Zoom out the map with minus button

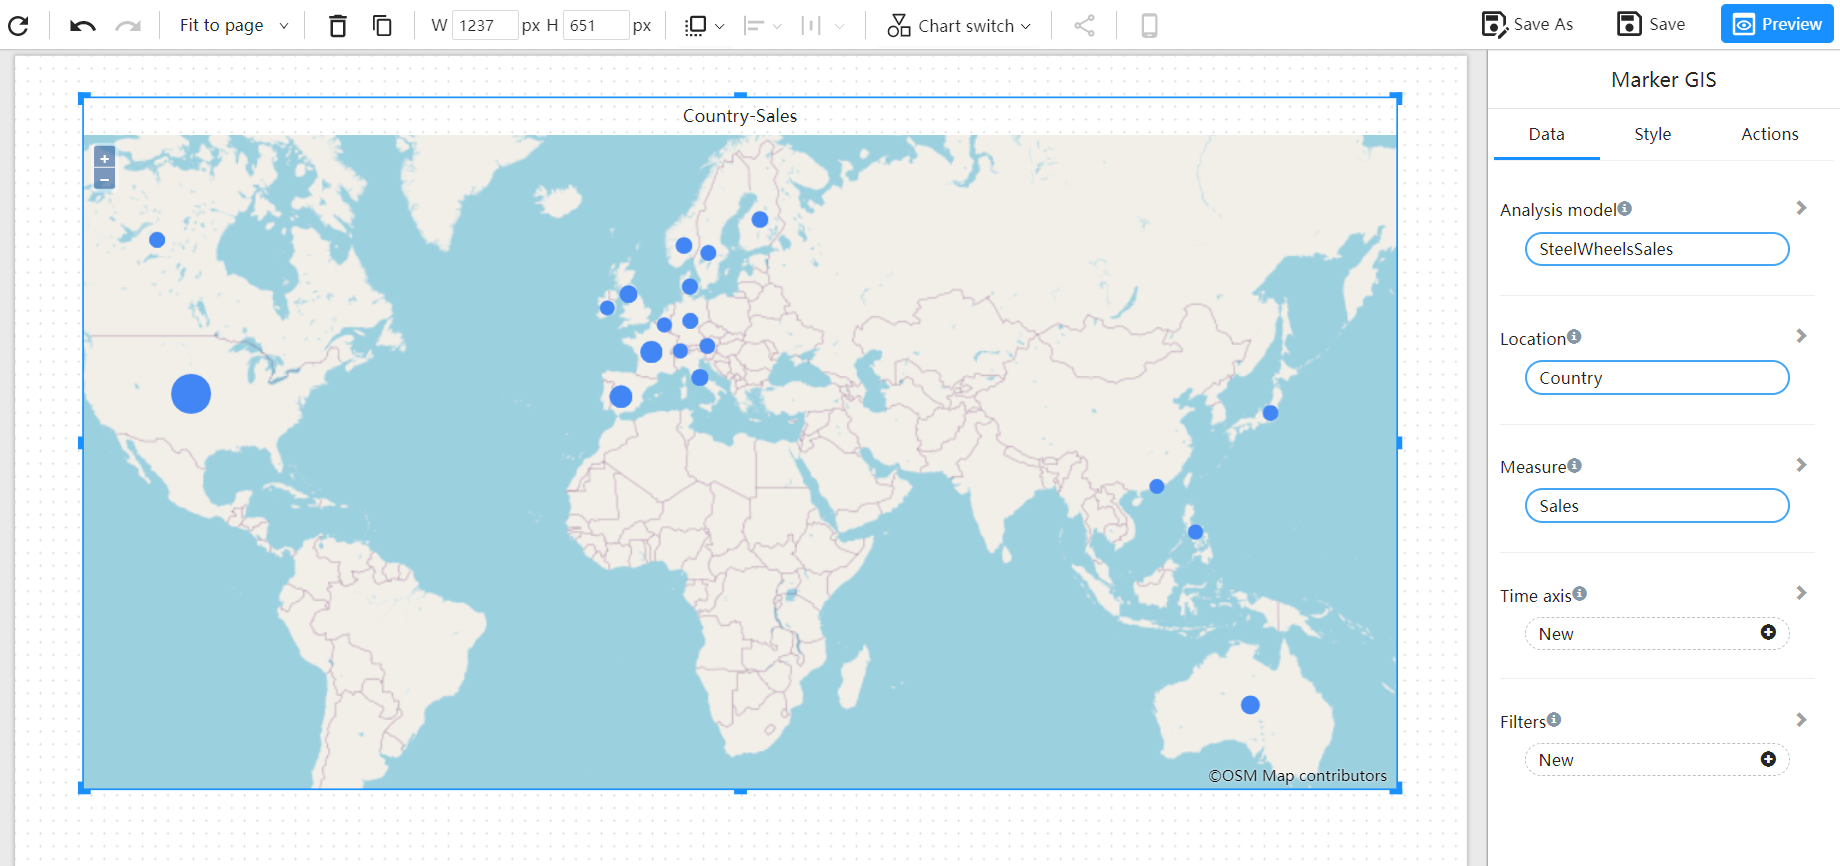[x=104, y=179]
